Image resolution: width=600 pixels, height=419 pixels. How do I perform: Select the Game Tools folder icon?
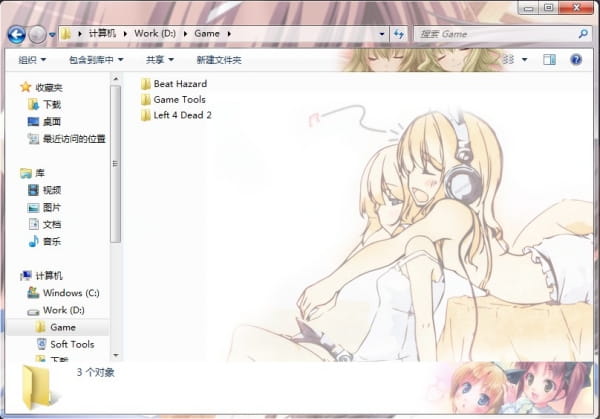[x=145, y=99]
